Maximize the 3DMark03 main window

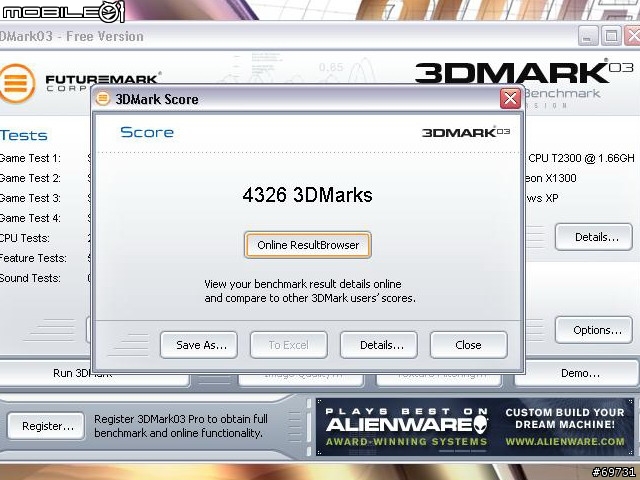pyautogui.click(x=611, y=36)
